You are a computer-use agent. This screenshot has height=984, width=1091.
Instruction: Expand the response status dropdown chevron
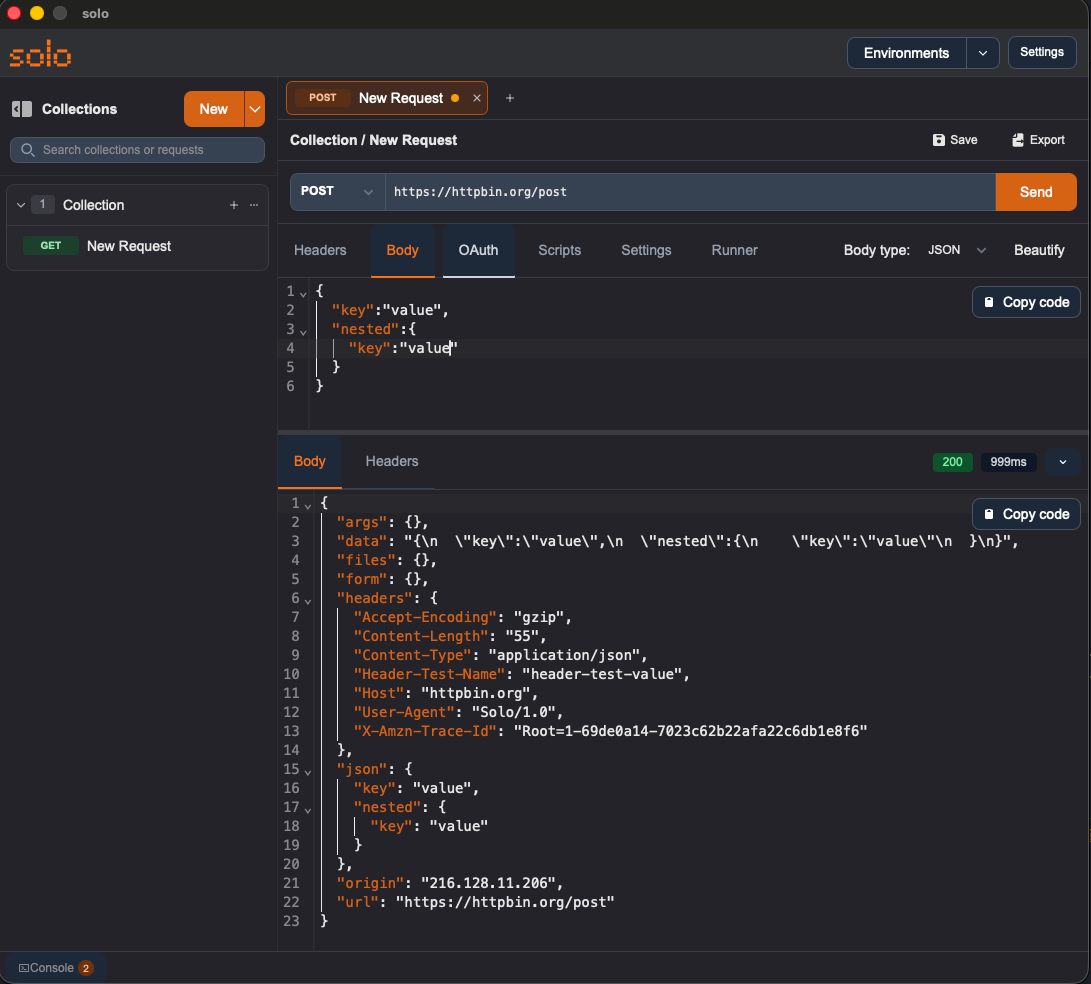(1063, 462)
